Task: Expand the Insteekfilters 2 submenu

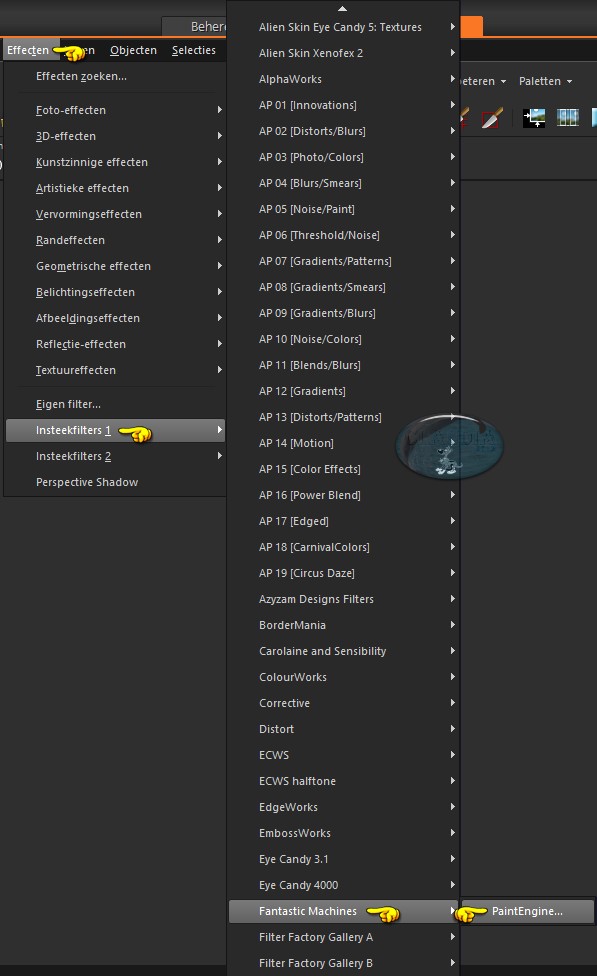Action: click(115, 456)
